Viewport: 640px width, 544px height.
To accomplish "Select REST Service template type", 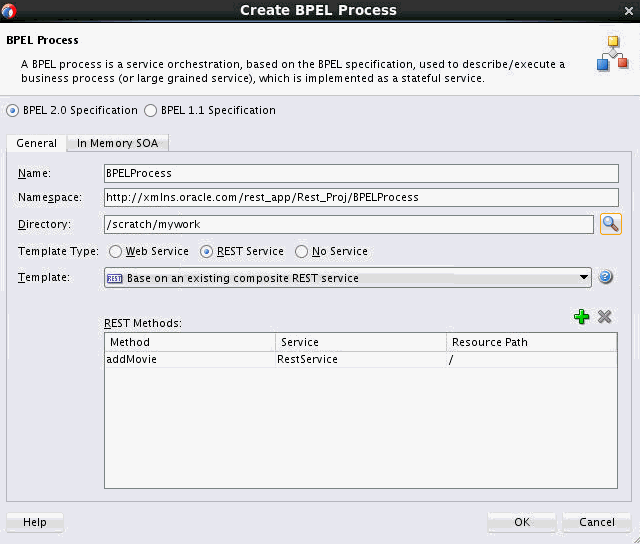I will click(x=206, y=251).
